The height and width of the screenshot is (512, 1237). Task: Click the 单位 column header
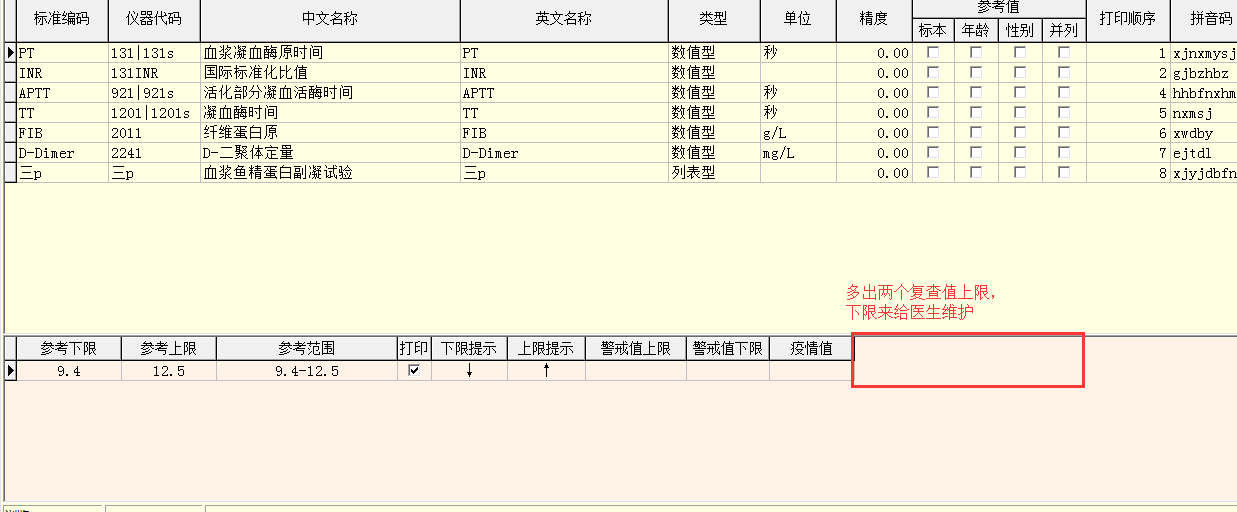[798, 19]
